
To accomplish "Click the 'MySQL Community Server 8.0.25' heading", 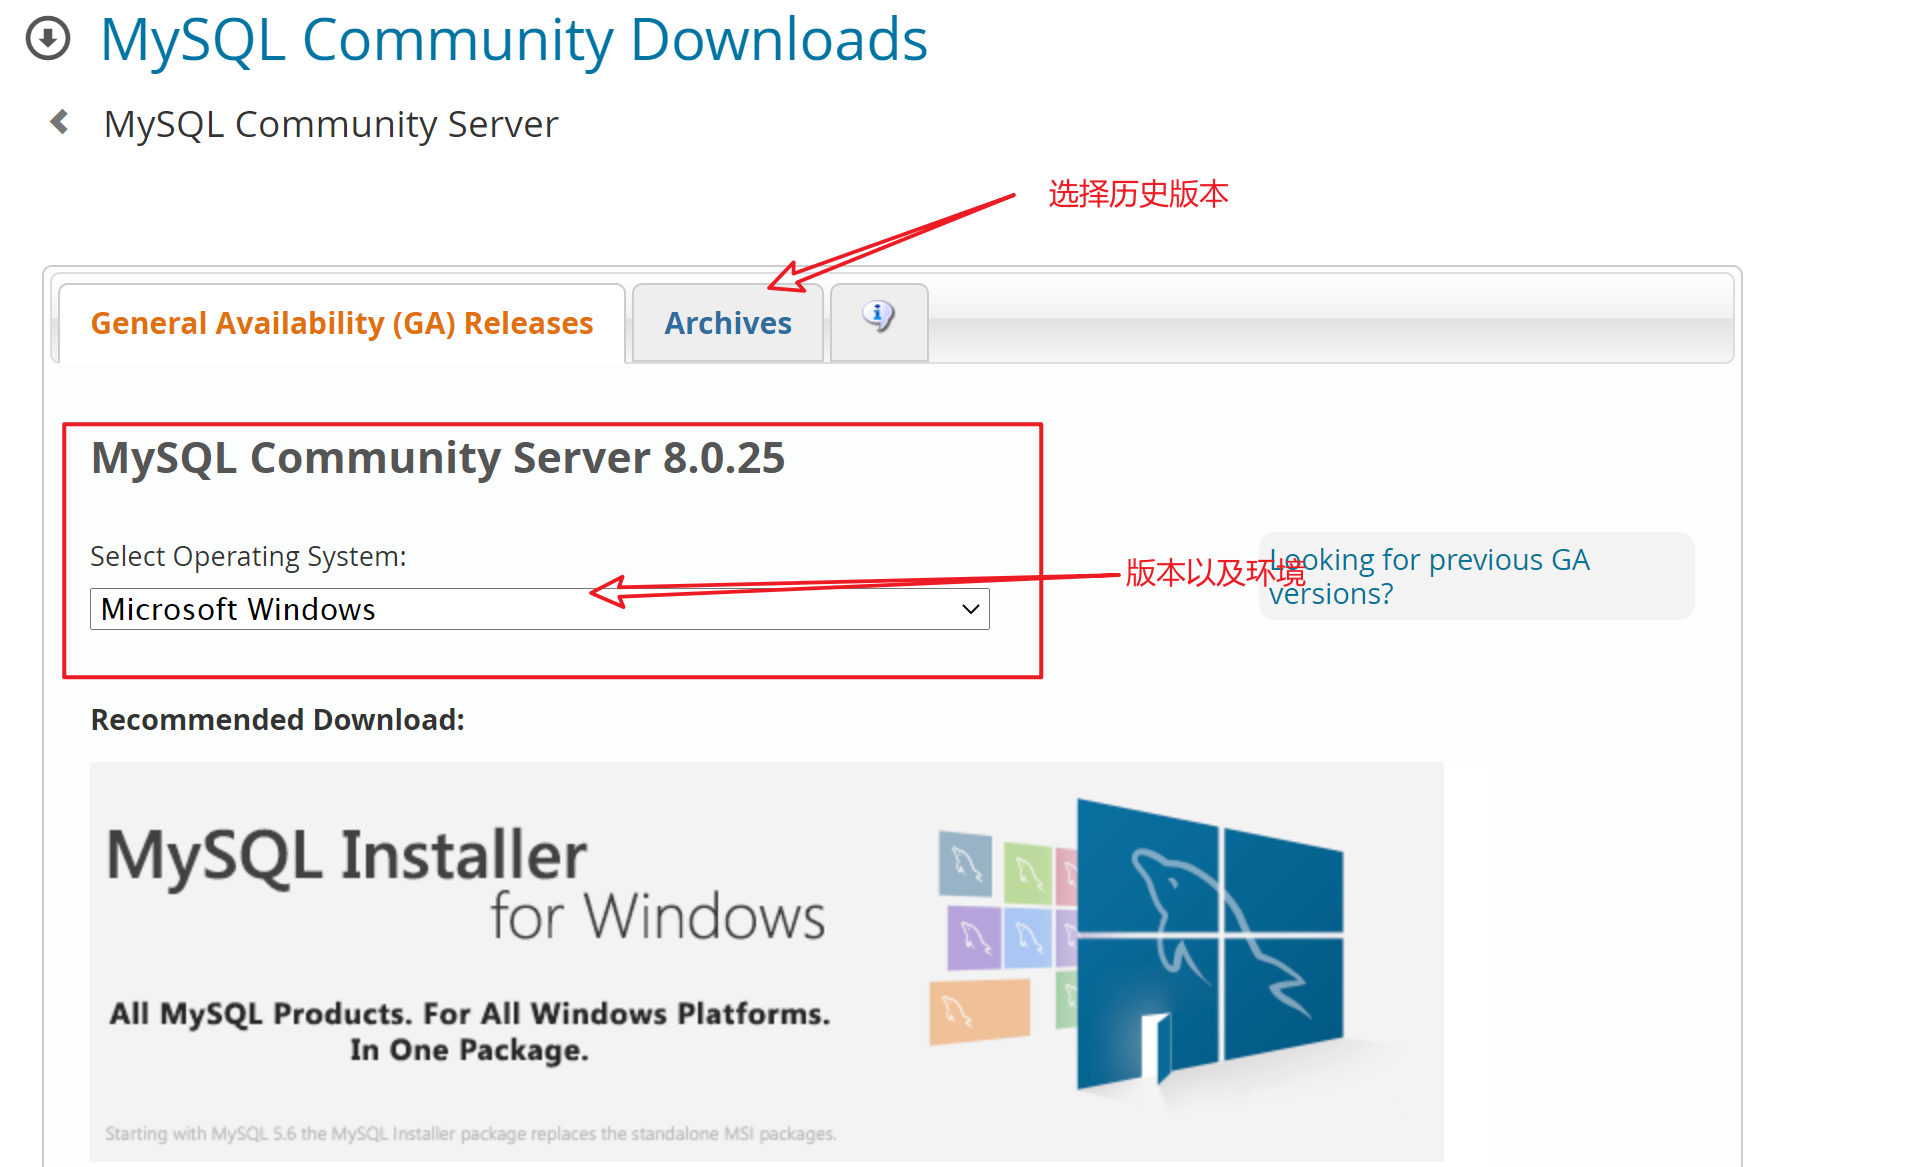I will click(438, 458).
